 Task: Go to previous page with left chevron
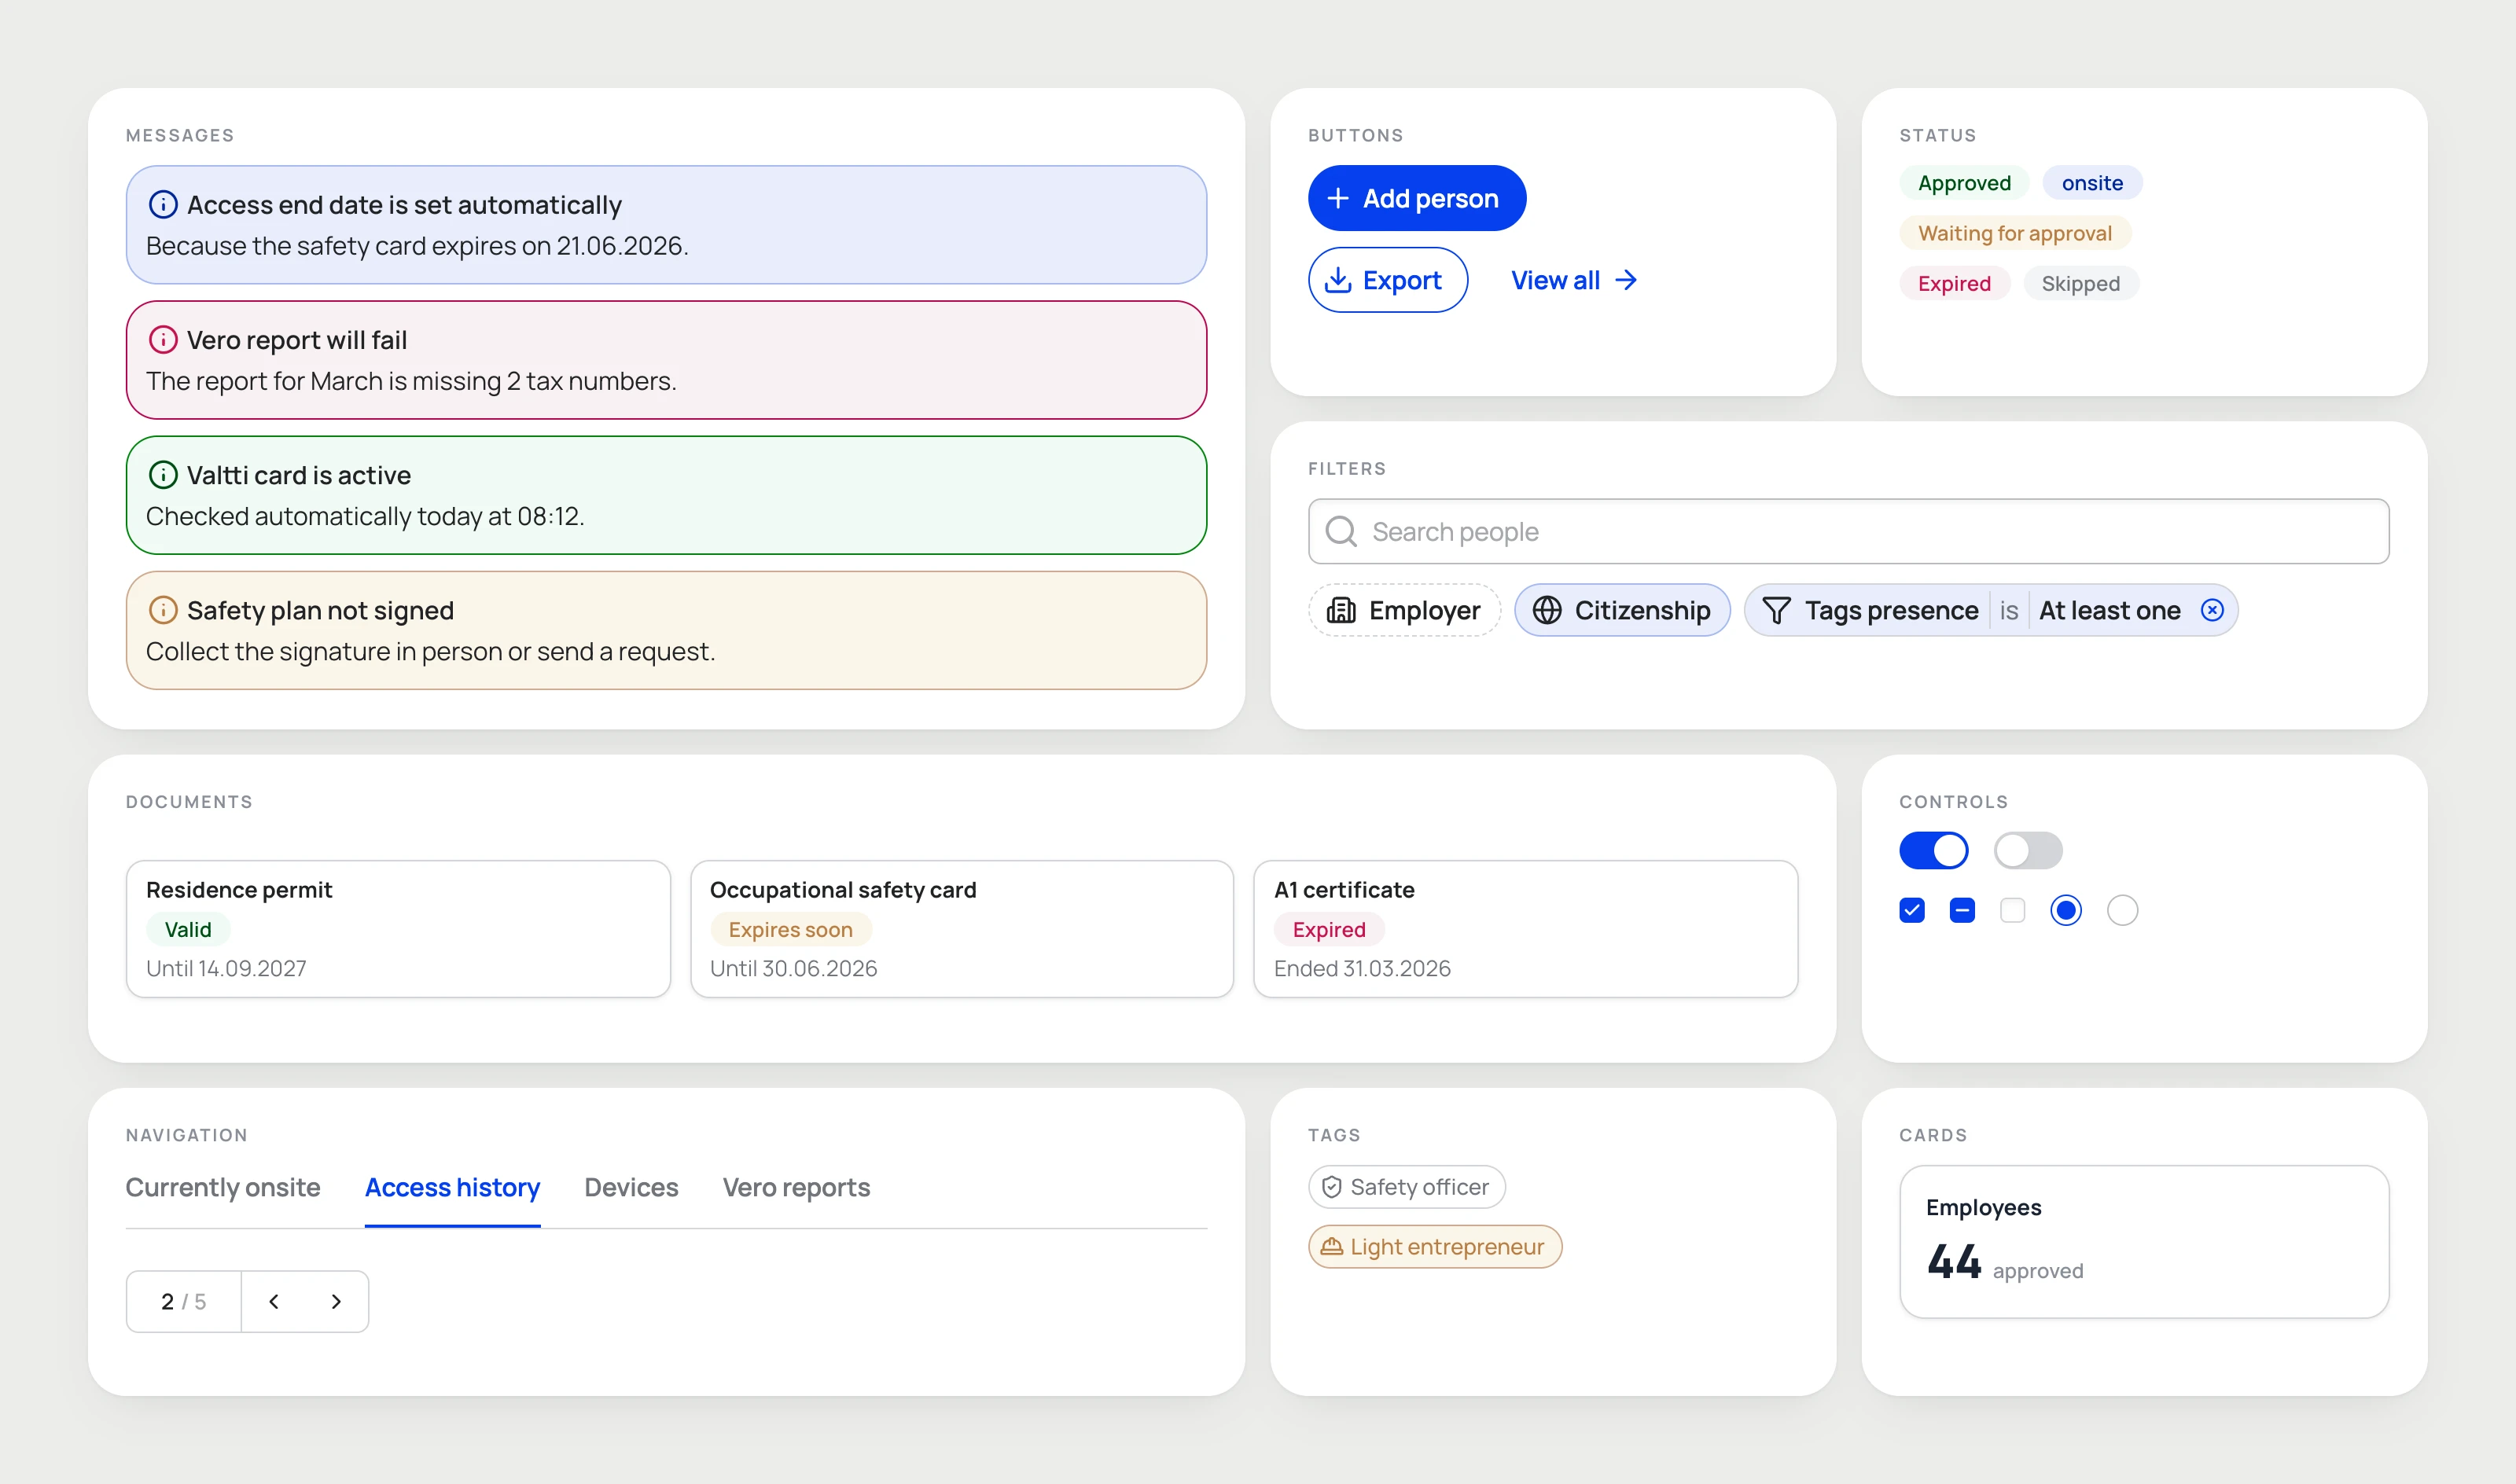[x=274, y=1301]
